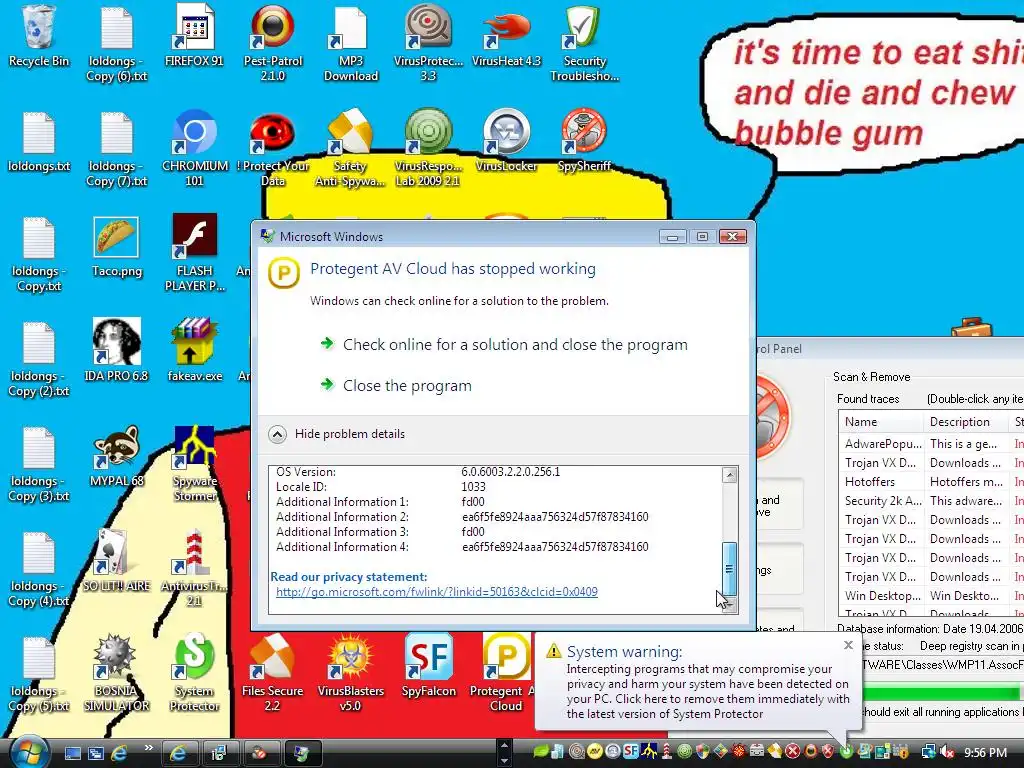The image size is (1024, 768).
Task: Click the AntivirusTr... 2.1 lighthouse icon
Action: [x=195, y=568]
